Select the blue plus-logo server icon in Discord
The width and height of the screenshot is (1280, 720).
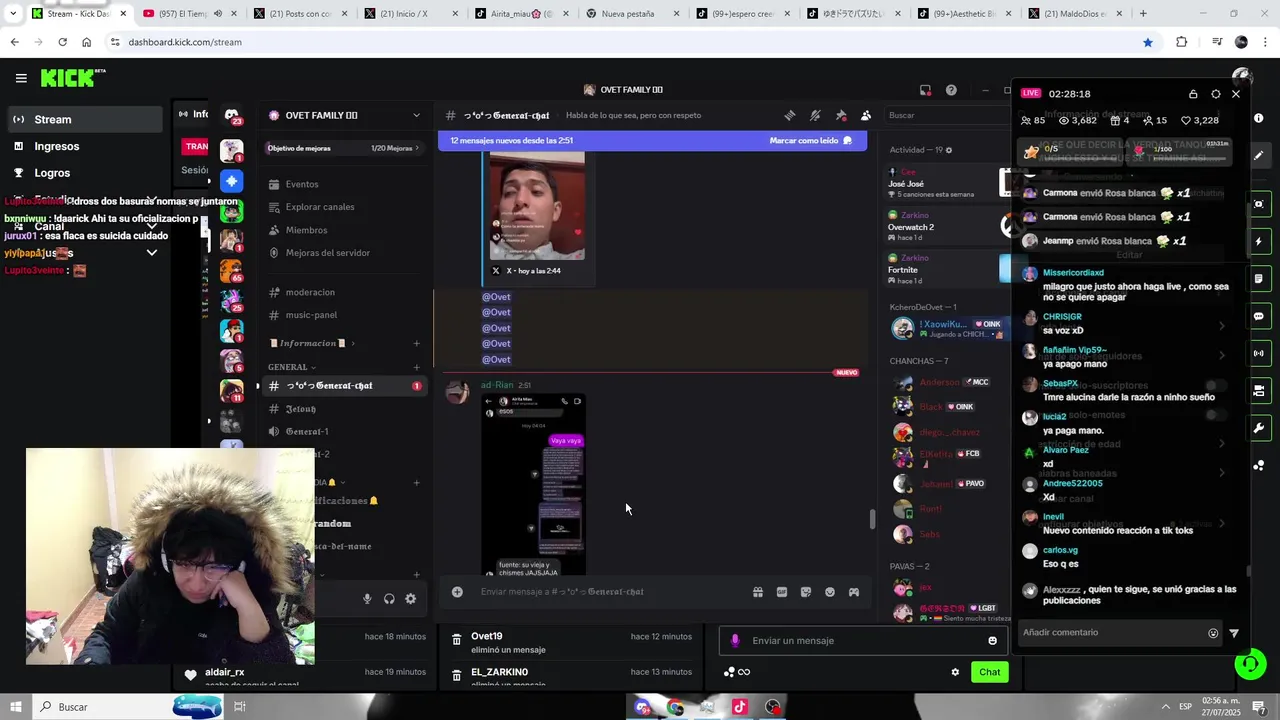(x=231, y=181)
